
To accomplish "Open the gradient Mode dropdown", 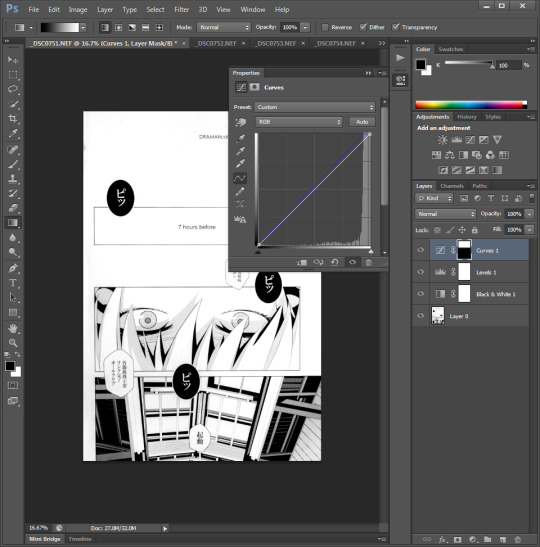I will point(224,27).
